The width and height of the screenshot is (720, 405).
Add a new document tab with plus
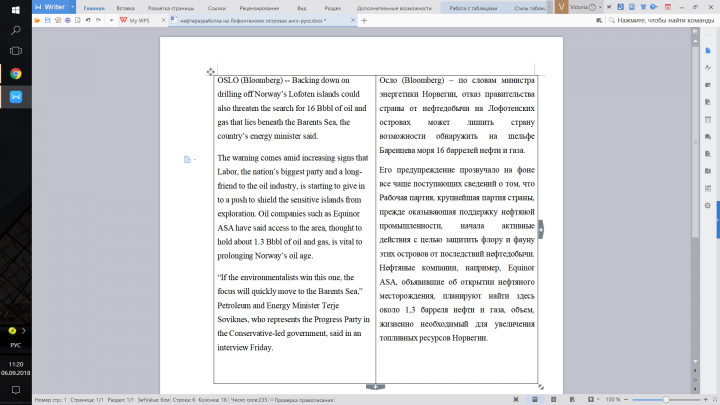tap(364, 21)
